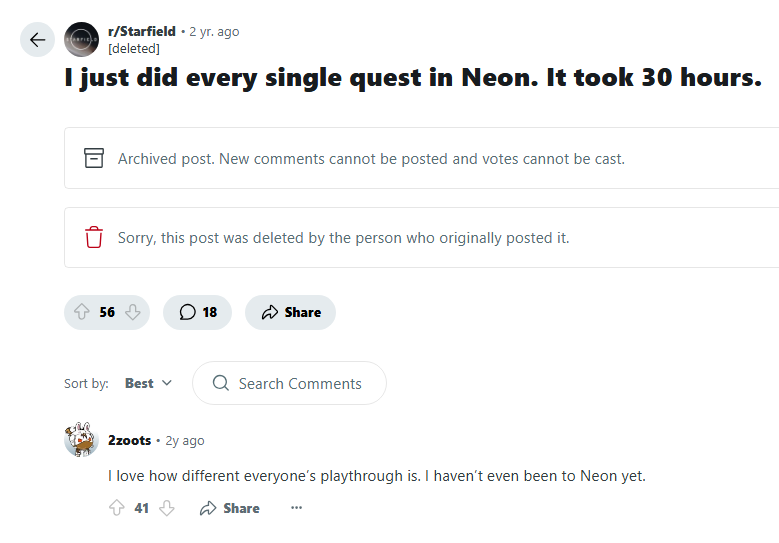779x543 pixels.
Task: Click the archive box icon
Action: coord(94,158)
